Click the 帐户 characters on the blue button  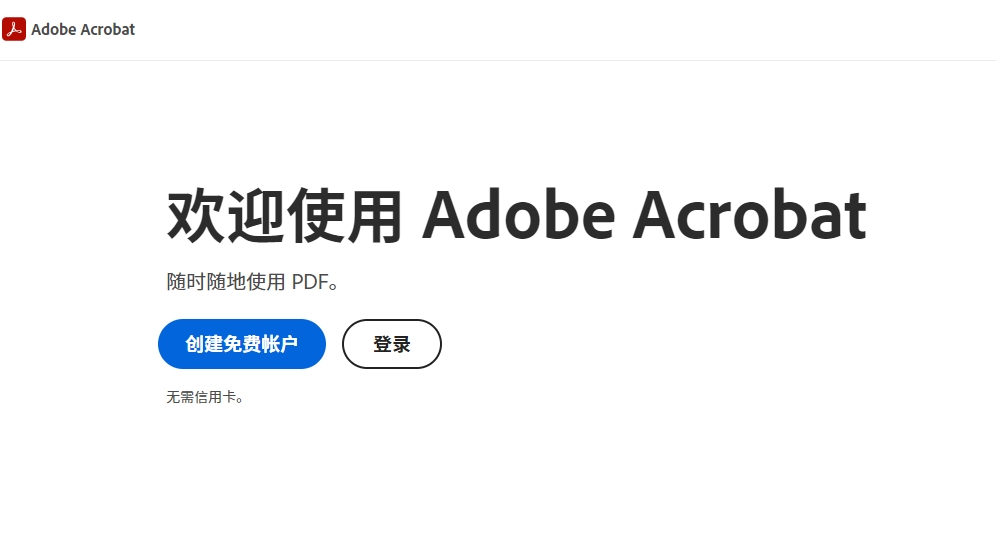(279, 344)
